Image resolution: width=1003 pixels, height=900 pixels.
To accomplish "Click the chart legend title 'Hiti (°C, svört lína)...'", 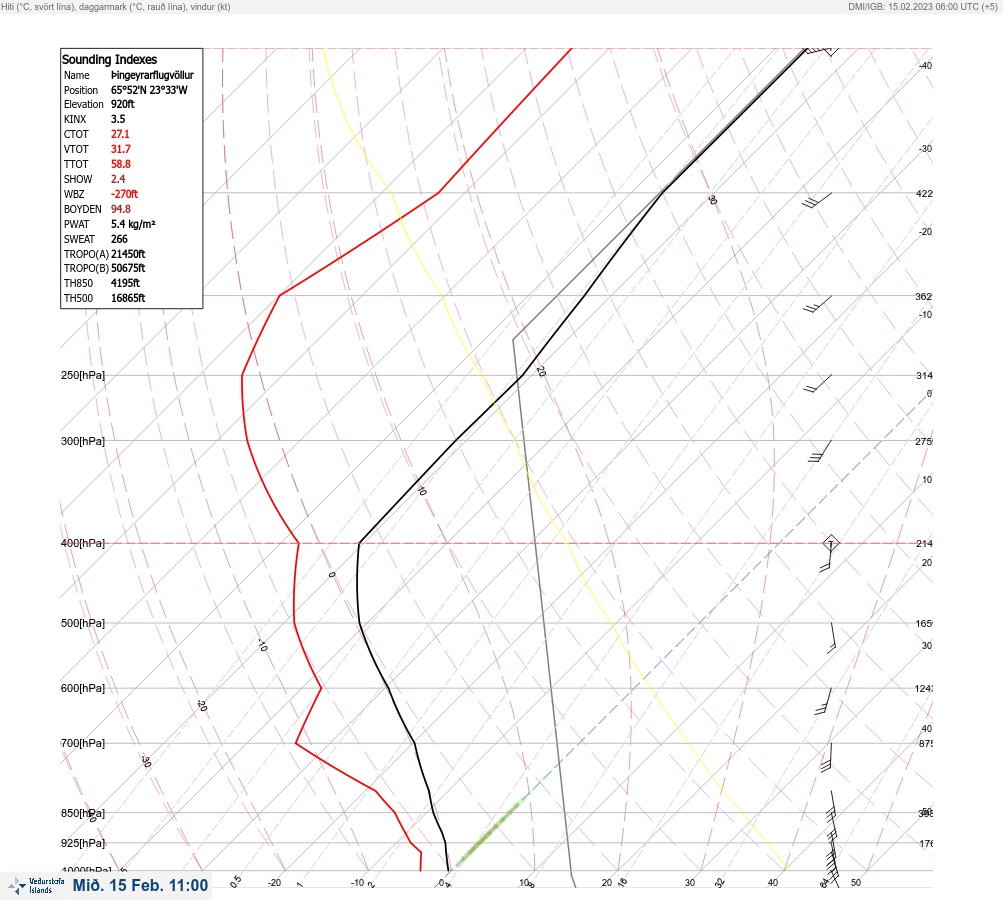I will click(116, 6).
